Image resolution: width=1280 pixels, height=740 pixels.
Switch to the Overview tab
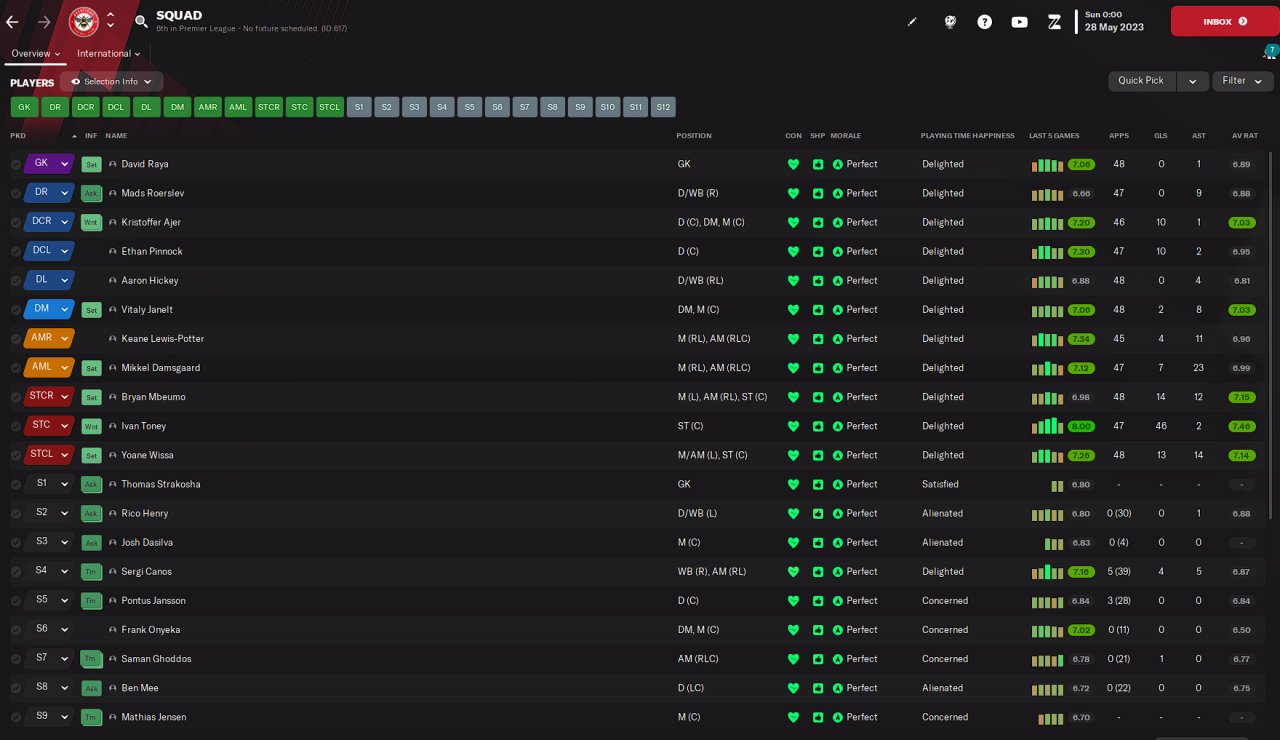[x=35, y=53]
